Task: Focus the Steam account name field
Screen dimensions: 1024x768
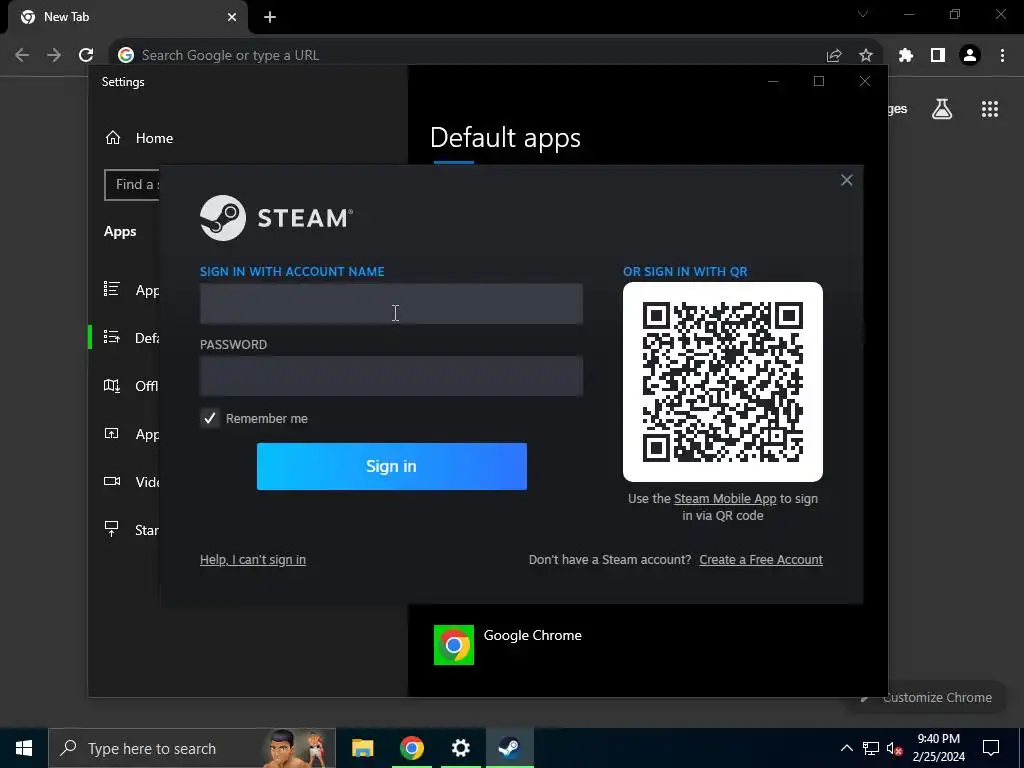Action: tap(391, 304)
